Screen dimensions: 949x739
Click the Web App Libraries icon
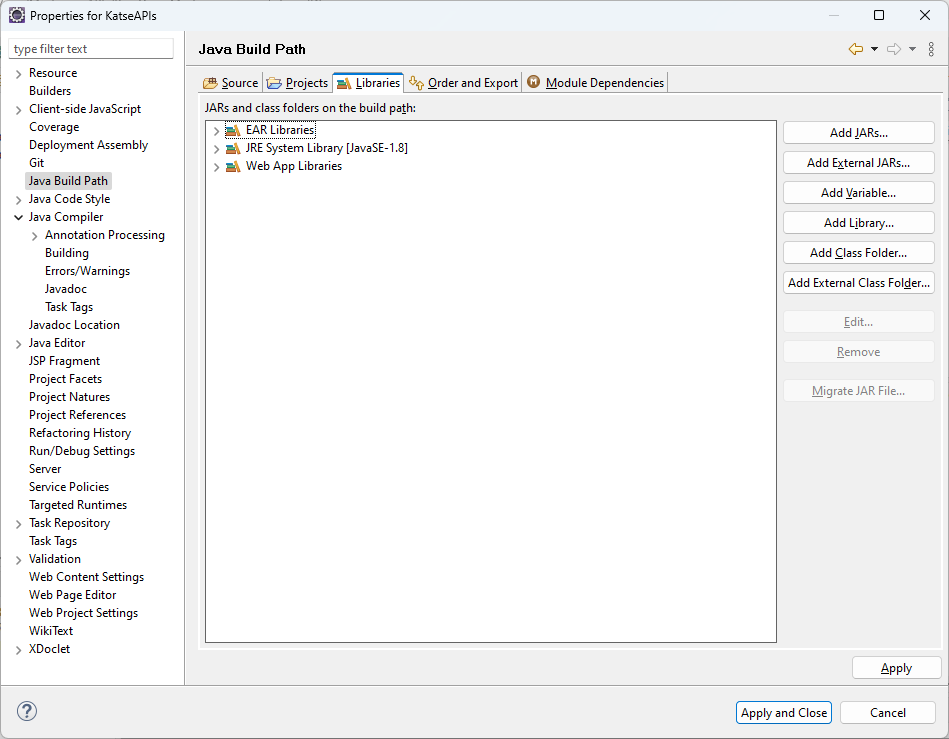[x=233, y=166]
